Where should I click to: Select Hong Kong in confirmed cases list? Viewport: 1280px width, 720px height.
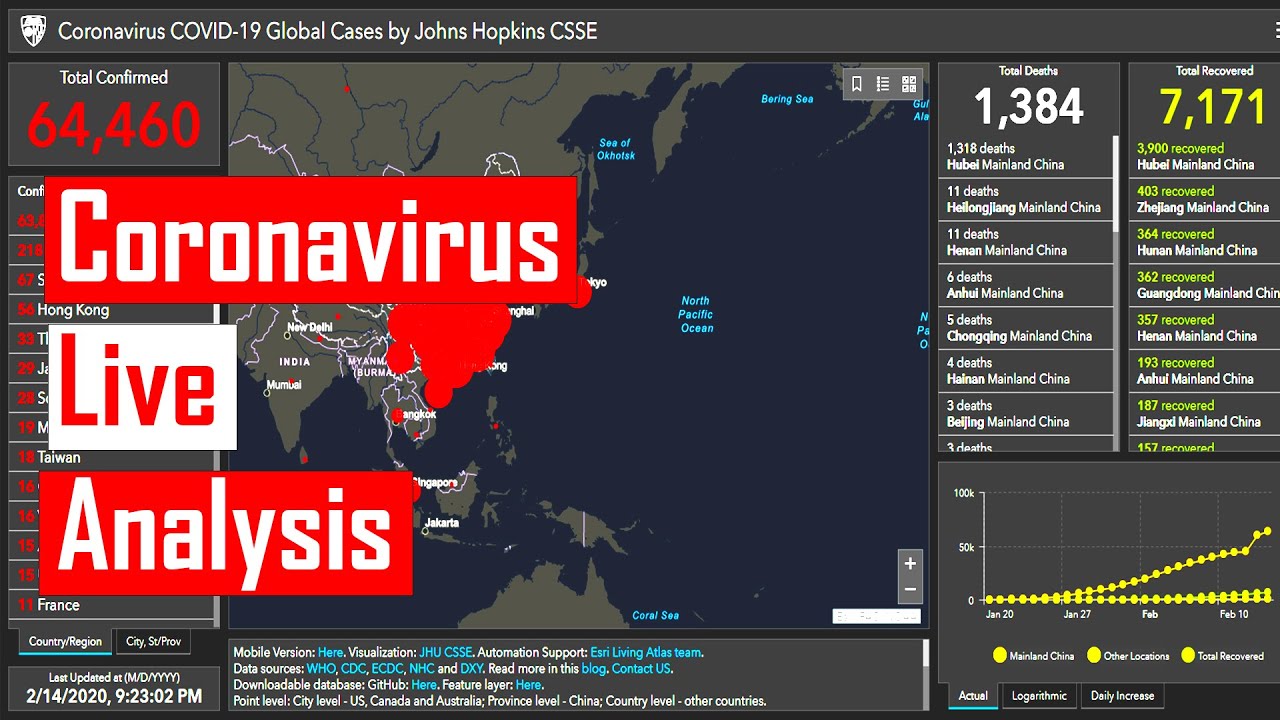(x=113, y=310)
